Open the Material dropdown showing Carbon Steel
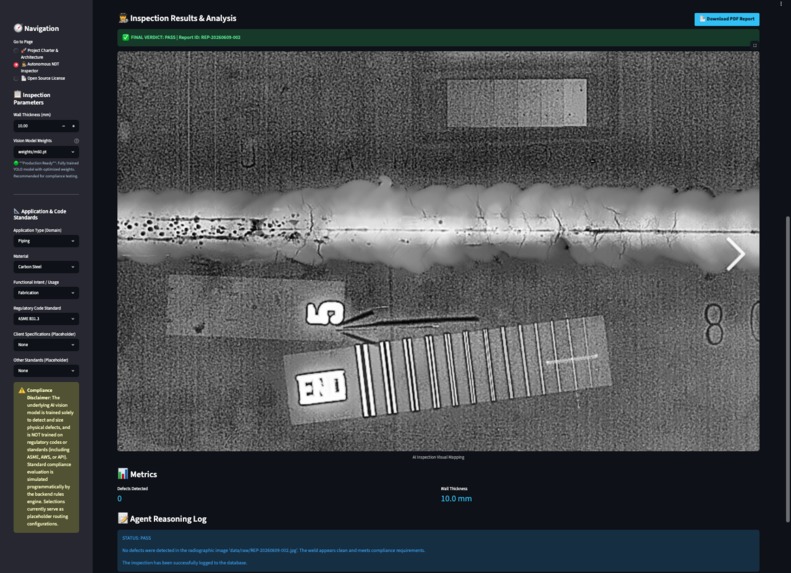 tap(46, 267)
